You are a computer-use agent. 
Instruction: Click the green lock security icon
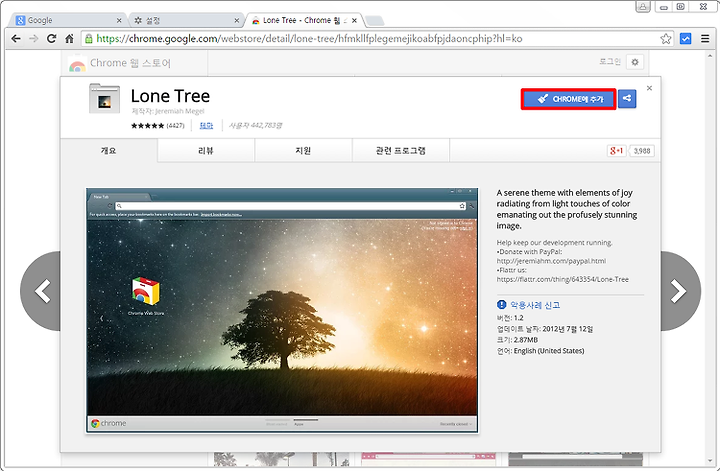pos(89,39)
